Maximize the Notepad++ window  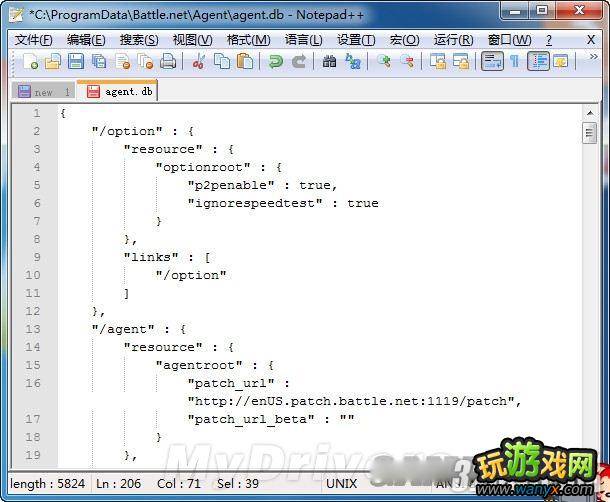542,10
